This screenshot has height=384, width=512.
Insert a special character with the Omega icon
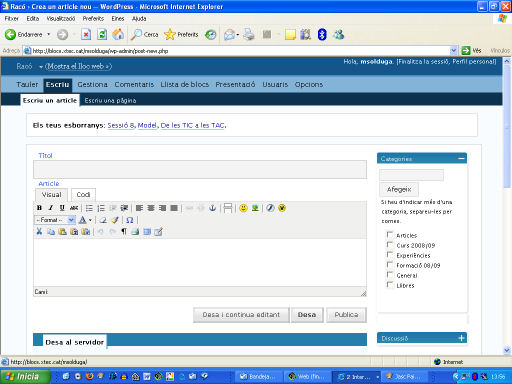click(130, 220)
